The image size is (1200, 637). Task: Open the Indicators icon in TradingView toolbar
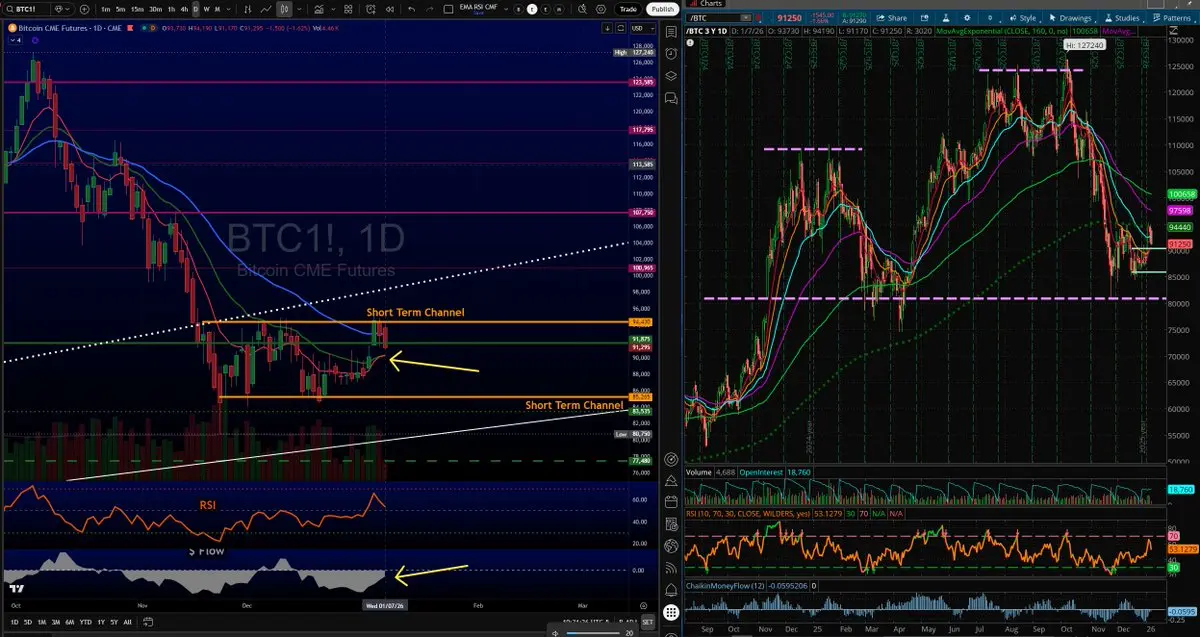point(318,9)
